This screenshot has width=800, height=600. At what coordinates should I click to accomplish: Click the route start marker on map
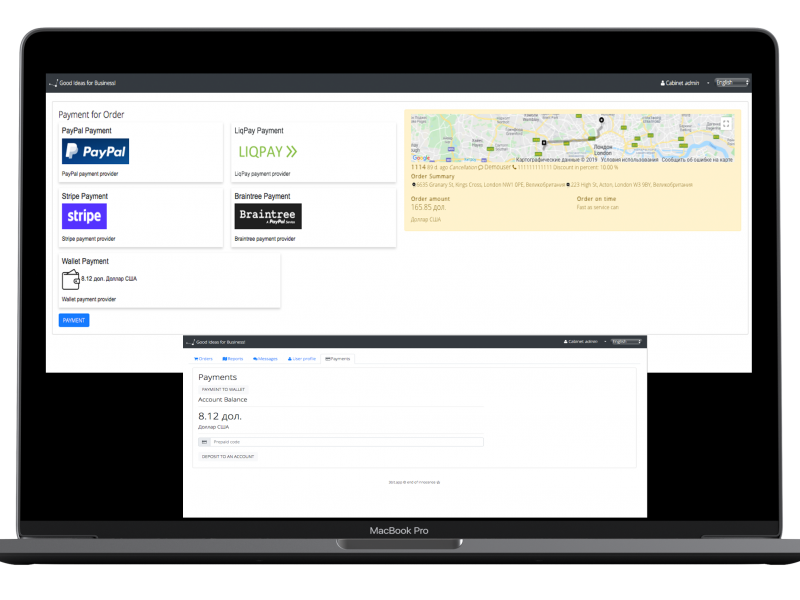pos(602,120)
